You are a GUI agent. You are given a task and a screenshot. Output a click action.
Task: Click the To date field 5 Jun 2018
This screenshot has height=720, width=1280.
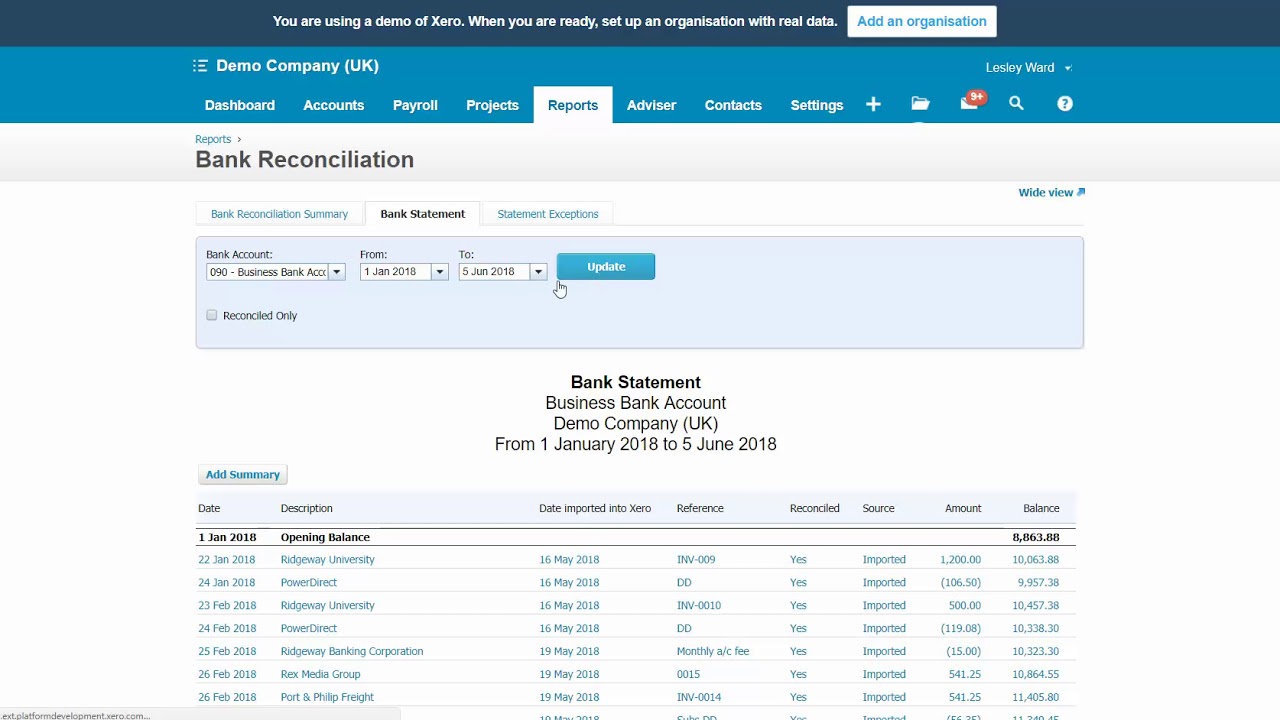click(494, 272)
